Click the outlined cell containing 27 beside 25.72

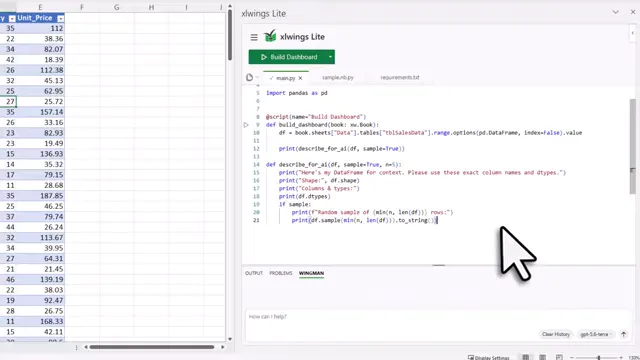(8, 102)
